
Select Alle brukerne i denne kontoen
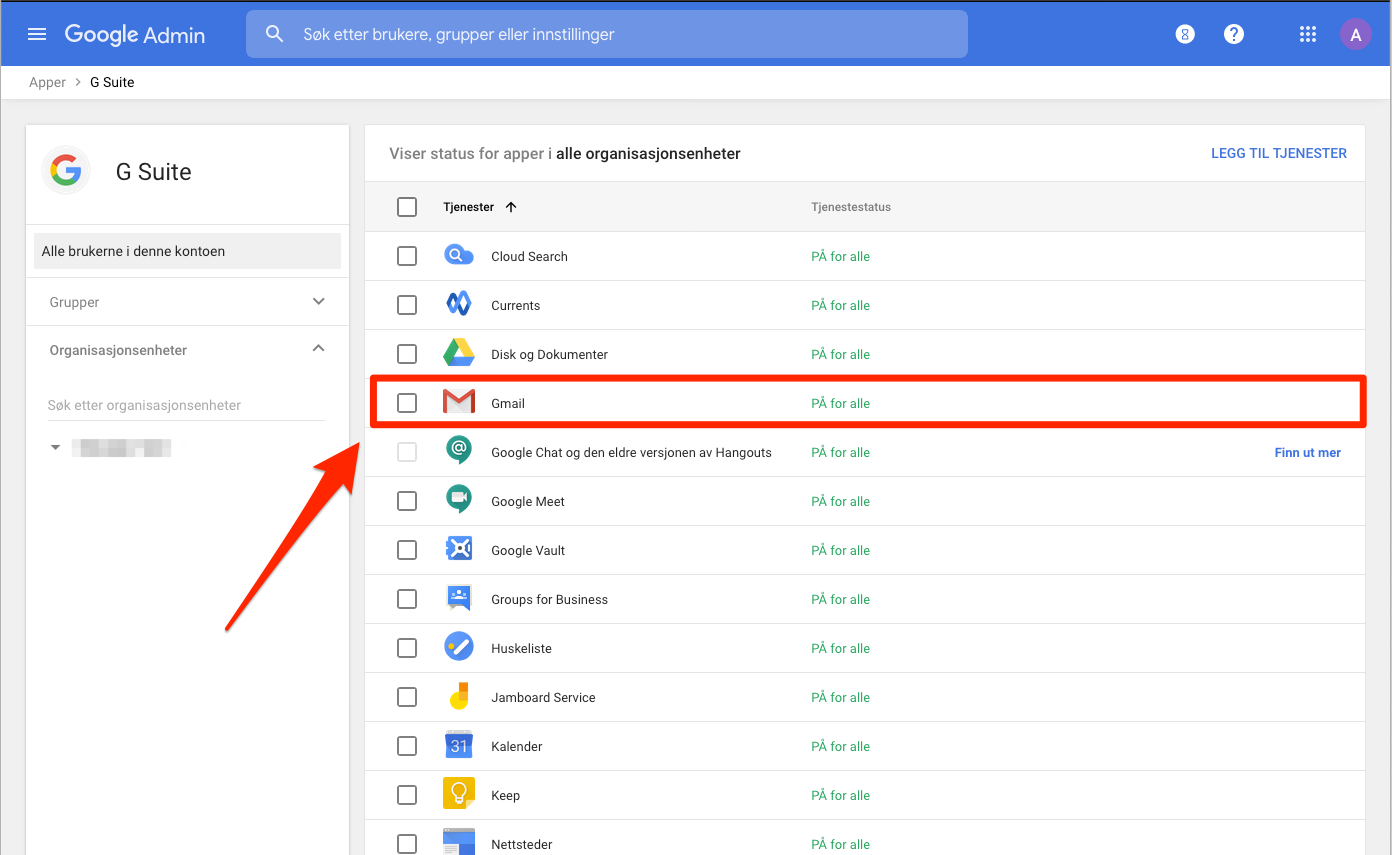tap(187, 251)
